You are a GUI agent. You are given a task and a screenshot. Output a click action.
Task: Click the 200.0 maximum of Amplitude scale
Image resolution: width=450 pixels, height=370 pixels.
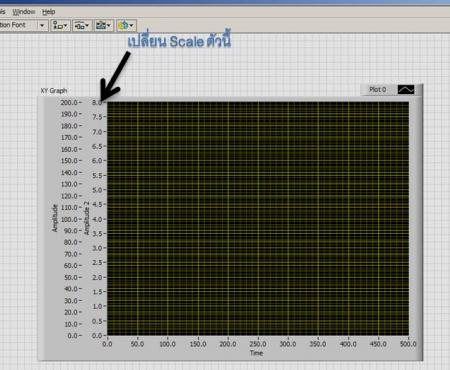pyautogui.click(x=69, y=103)
